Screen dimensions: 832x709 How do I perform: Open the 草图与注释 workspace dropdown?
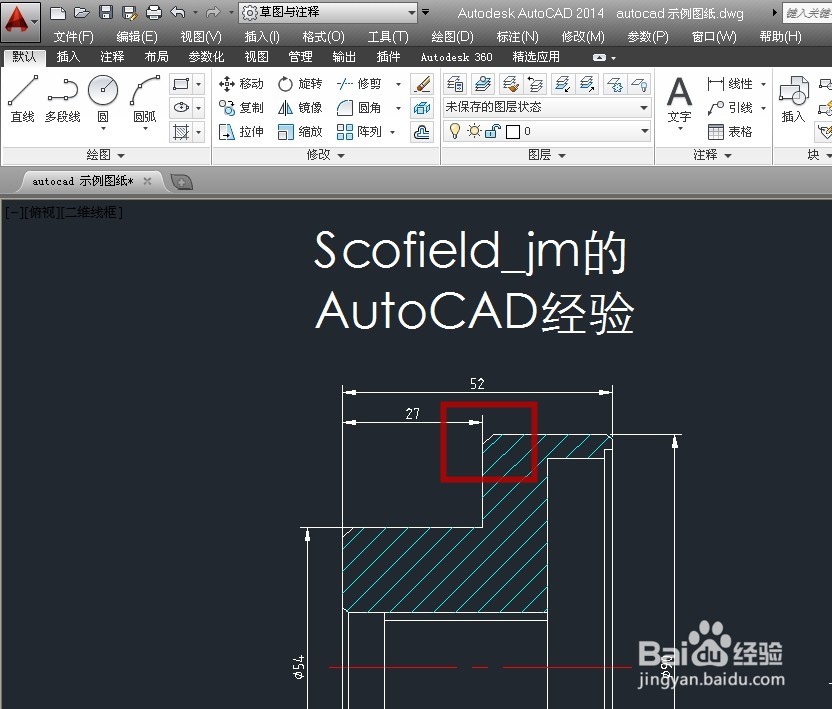pos(412,13)
